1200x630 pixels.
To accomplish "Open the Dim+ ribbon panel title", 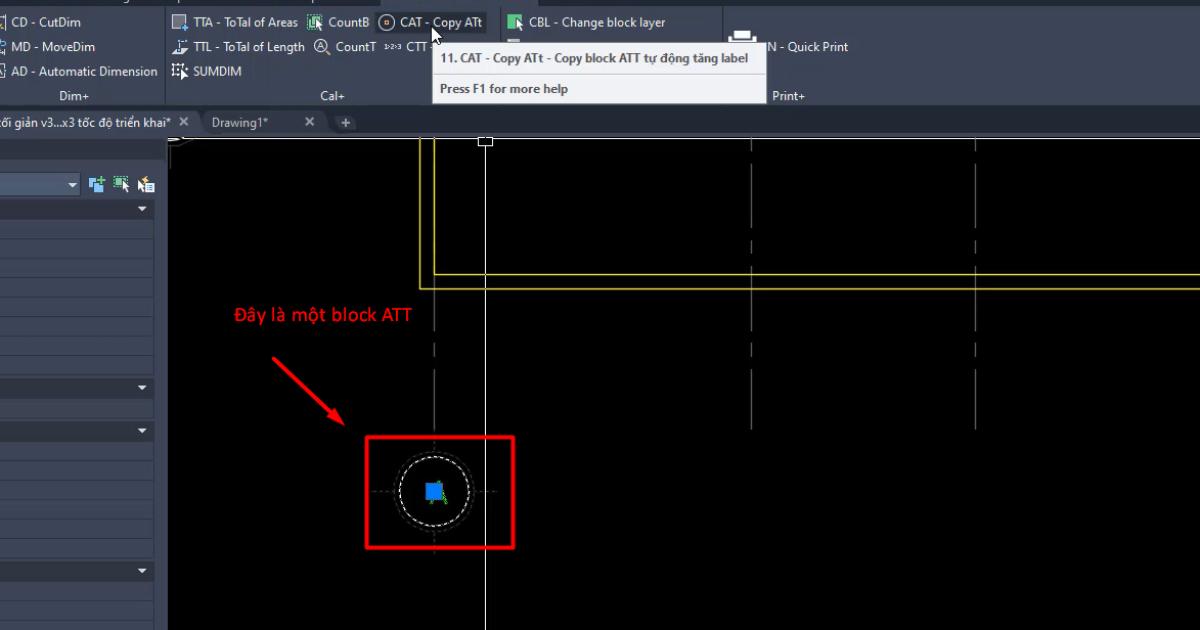I will pos(74,96).
